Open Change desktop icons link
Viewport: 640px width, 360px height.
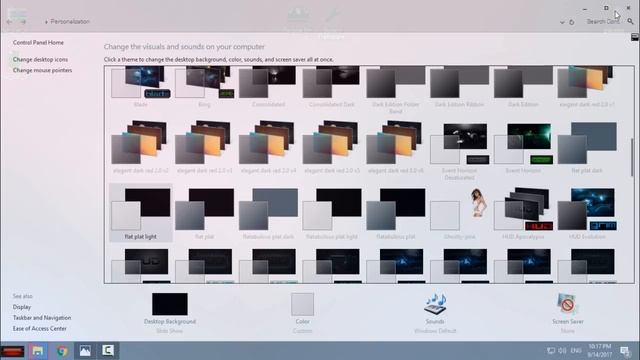point(40,60)
